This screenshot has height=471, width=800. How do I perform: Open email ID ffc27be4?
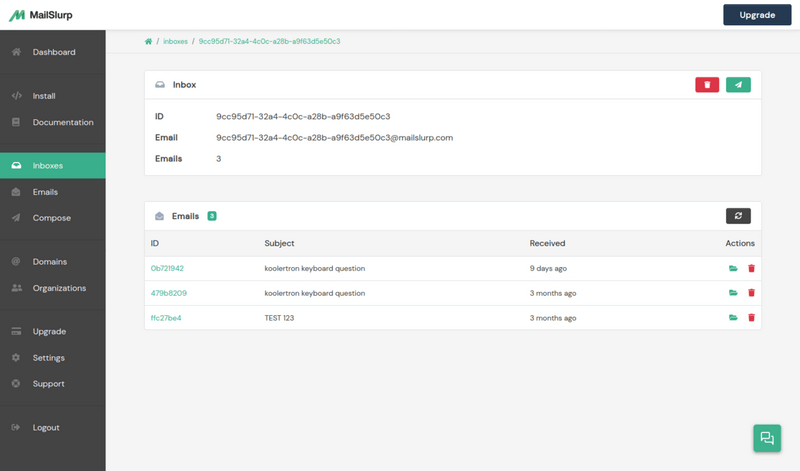click(x=166, y=318)
